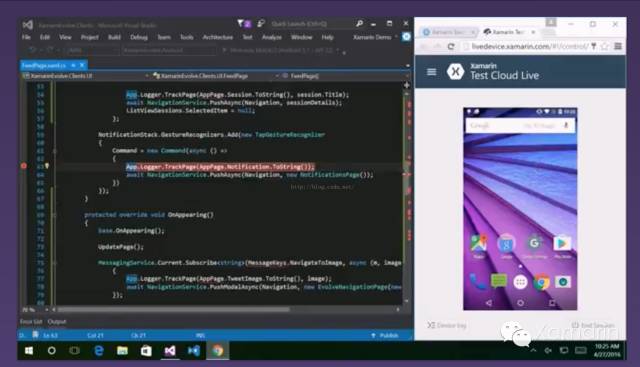Screen dimensions: 640x367
Task: Collapse the MessagingService Subscribe outline block
Action: click(x=54, y=263)
